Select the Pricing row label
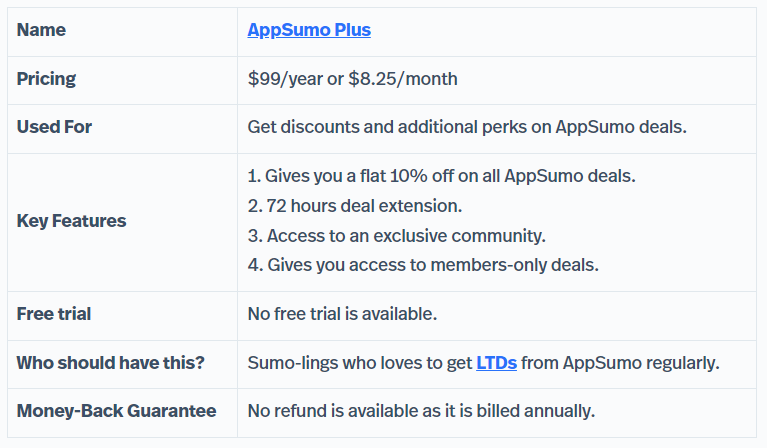 (46, 79)
